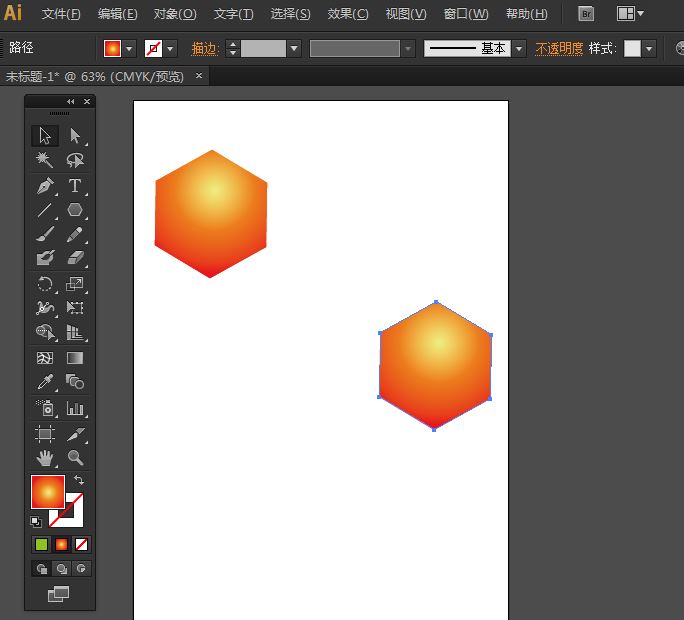Click the 描边 stroke link
Viewport: 684px width, 620px height.
[204, 48]
